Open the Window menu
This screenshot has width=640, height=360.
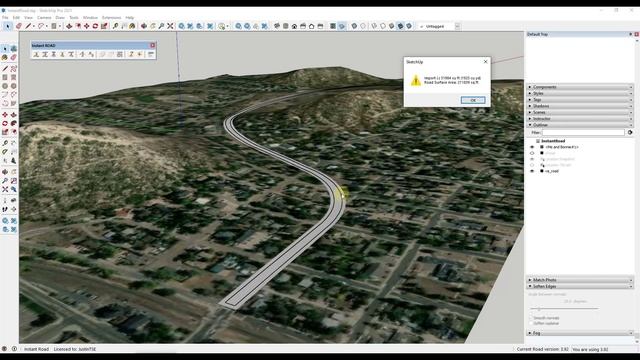(90, 18)
